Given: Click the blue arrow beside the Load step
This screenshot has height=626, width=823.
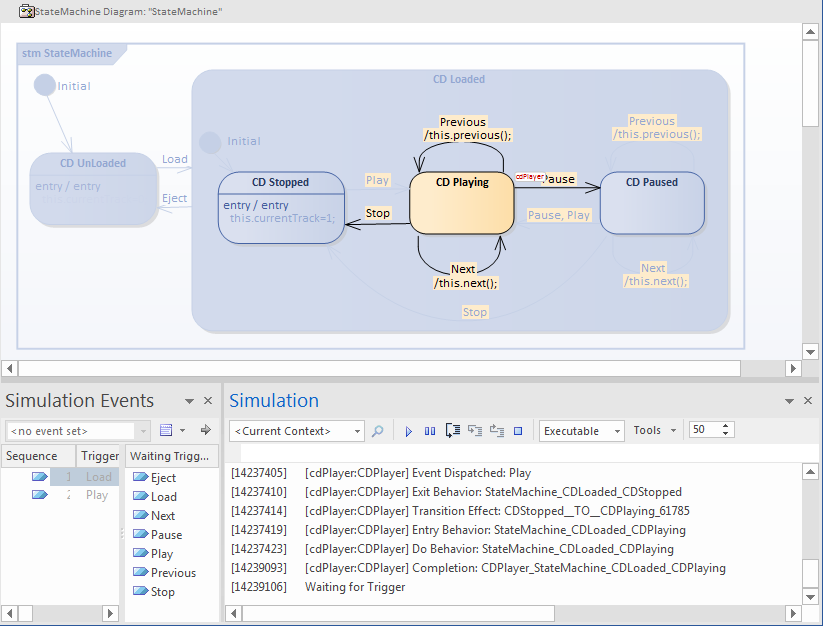Looking at the screenshot, I should 38,477.
